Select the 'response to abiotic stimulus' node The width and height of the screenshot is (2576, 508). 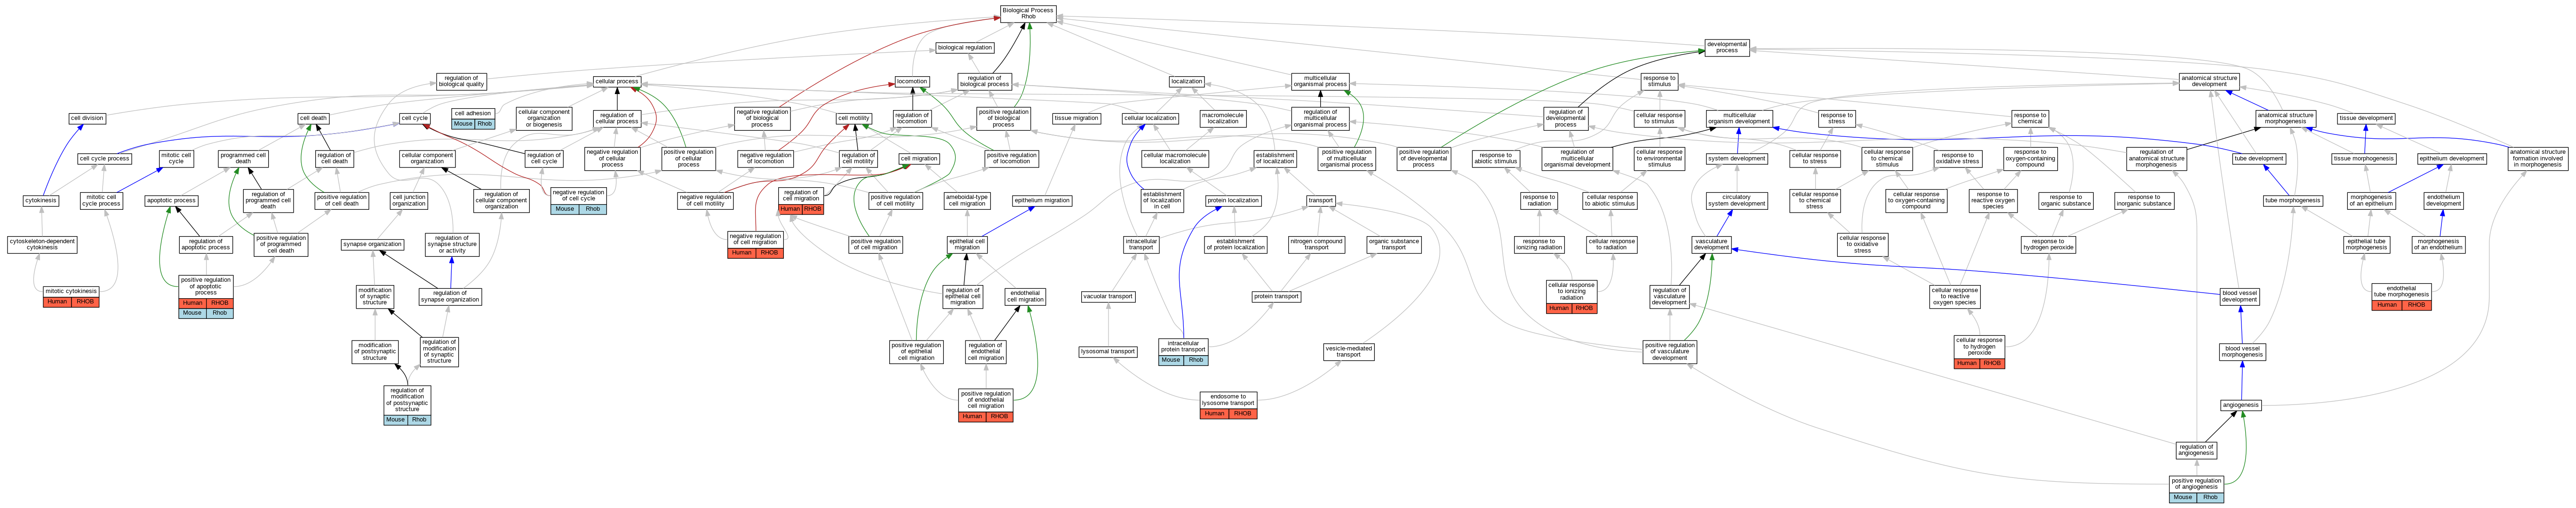pos(1496,158)
